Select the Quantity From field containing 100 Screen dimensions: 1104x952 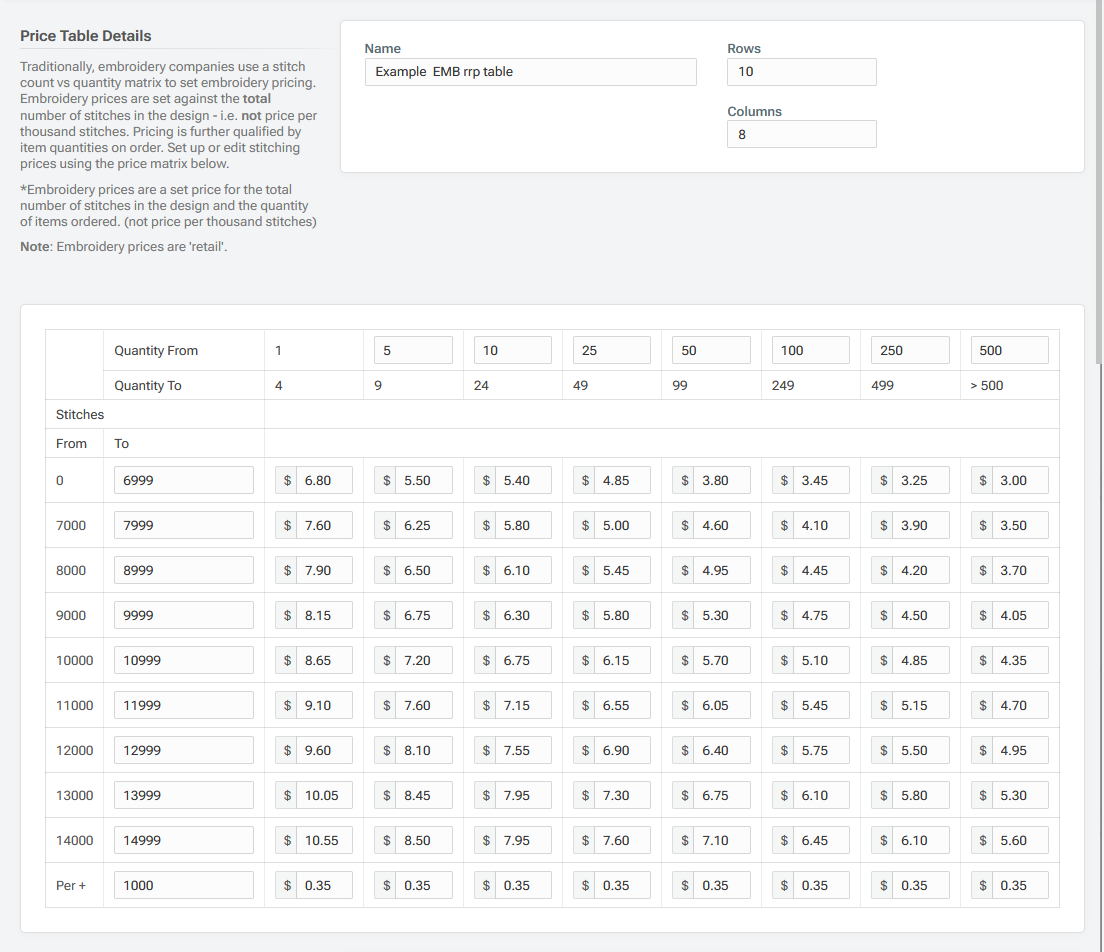tap(810, 349)
